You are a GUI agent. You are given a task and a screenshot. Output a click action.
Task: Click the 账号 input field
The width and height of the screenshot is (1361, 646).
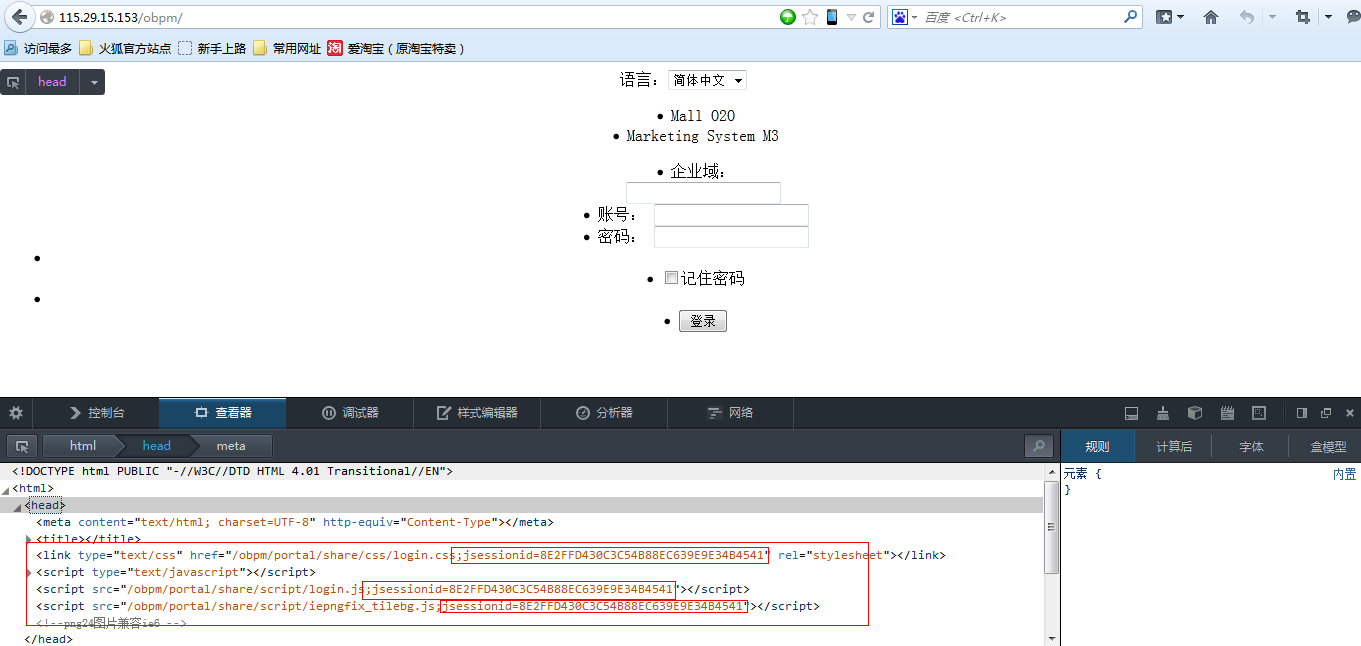pyautogui.click(x=731, y=215)
